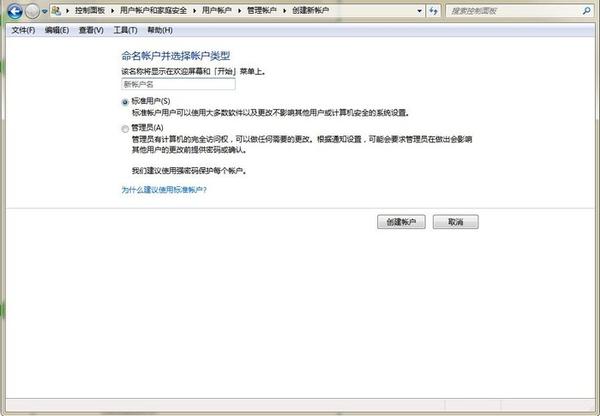
Task: Go to 控制面板 breadcrumb
Action: click(90, 11)
